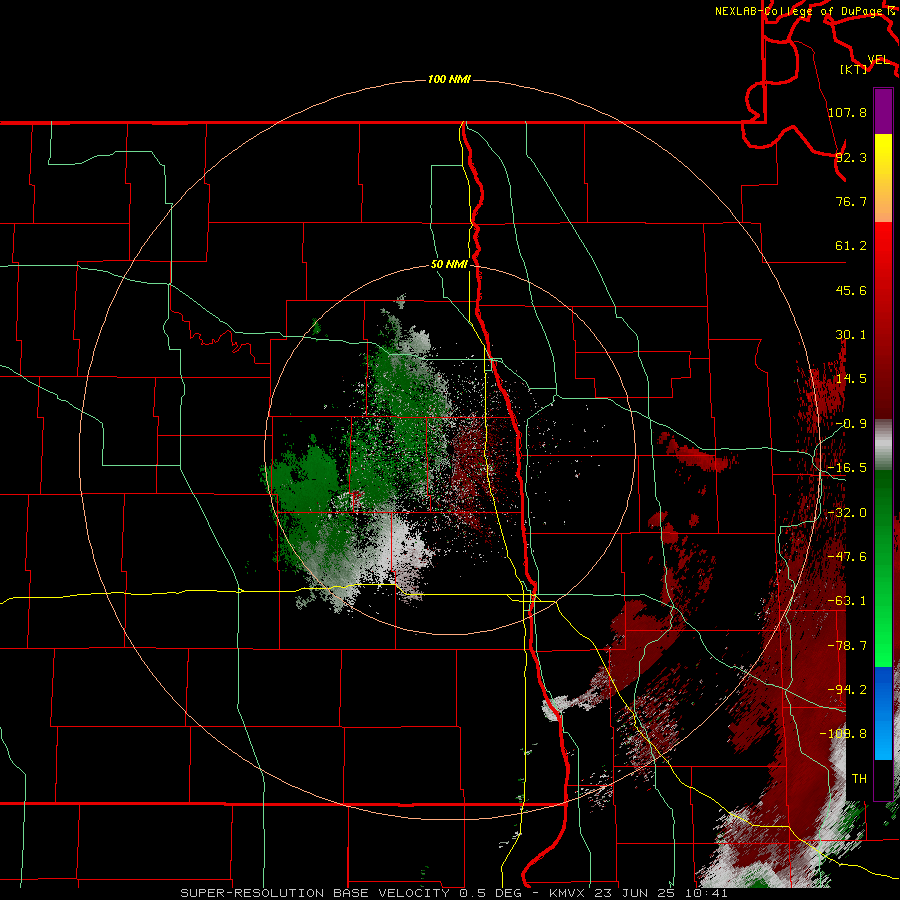Click the "100 NMI" range ring label
This screenshot has height=900, width=900.
tap(449, 79)
